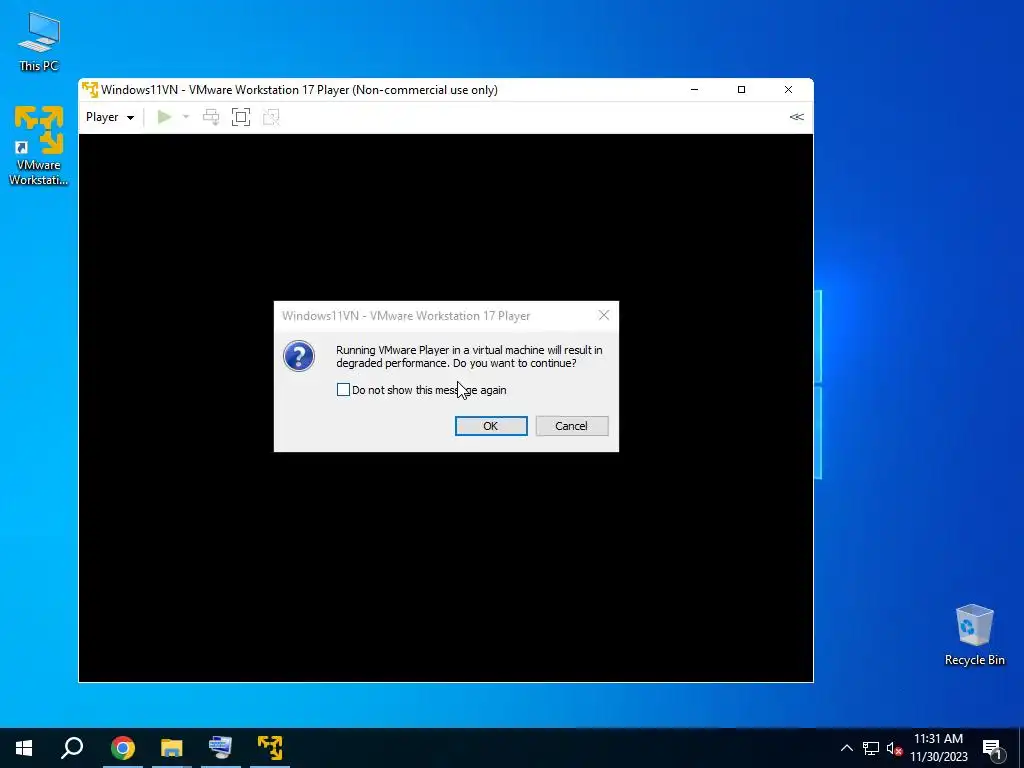
Task: Close the VMware Player window
Action: [788, 89]
